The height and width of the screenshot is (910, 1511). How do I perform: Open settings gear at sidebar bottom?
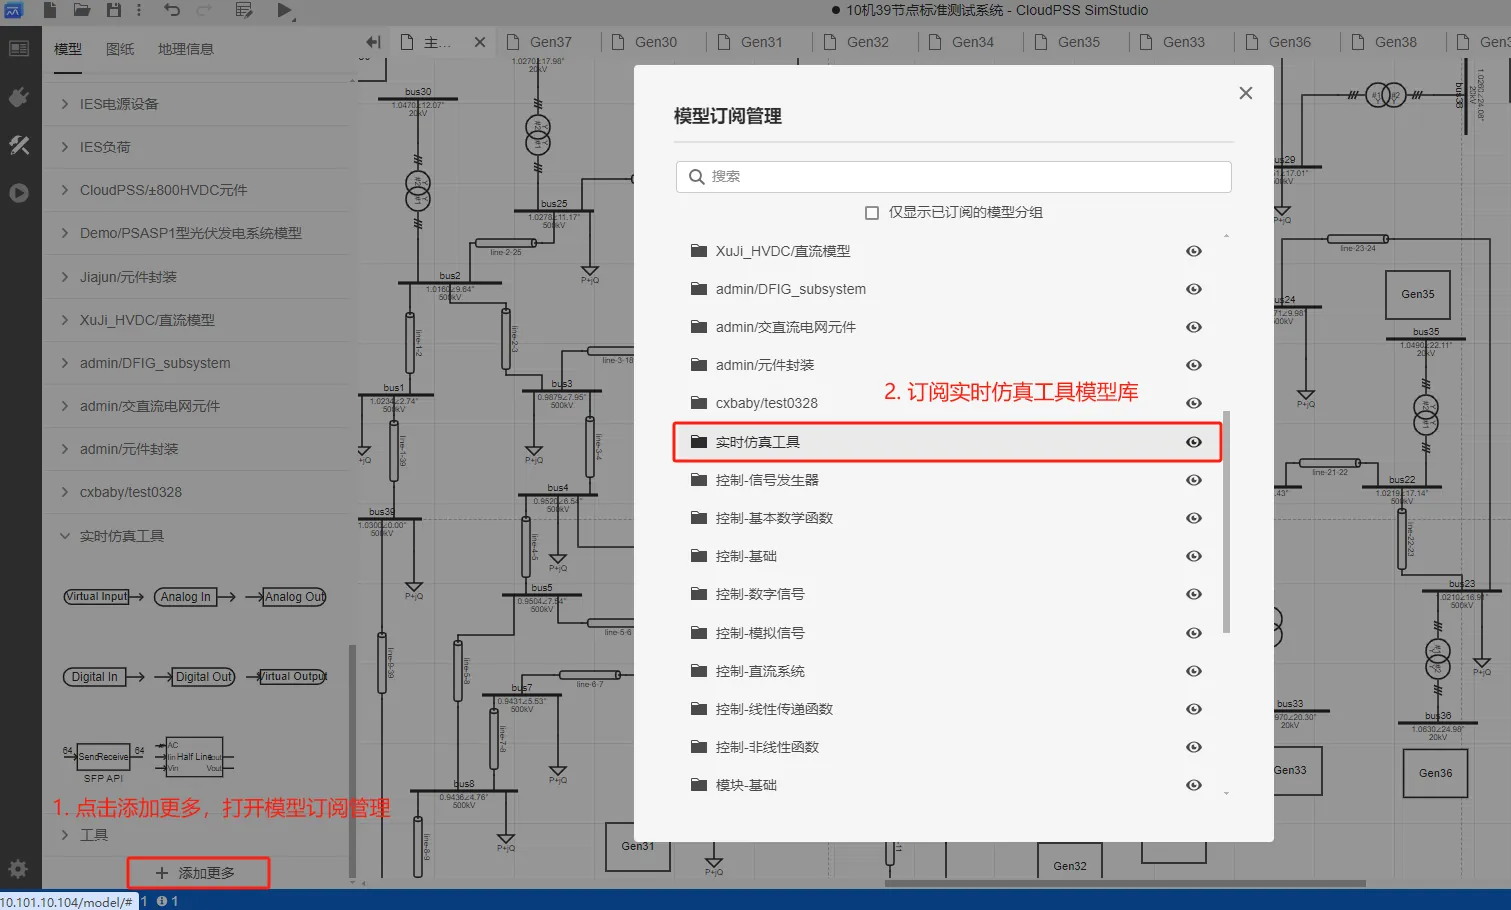point(18,869)
